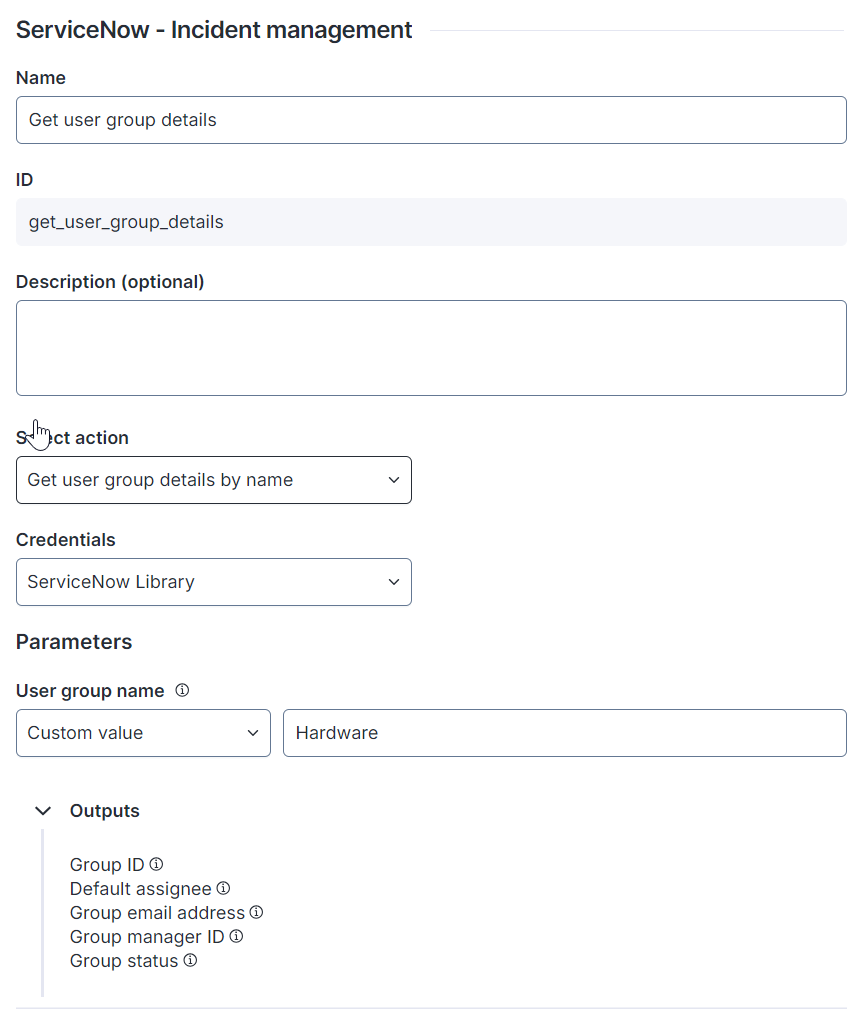Screen dimensions: 863x1022
Task: Click the Outputs section label
Action: click(x=105, y=811)
